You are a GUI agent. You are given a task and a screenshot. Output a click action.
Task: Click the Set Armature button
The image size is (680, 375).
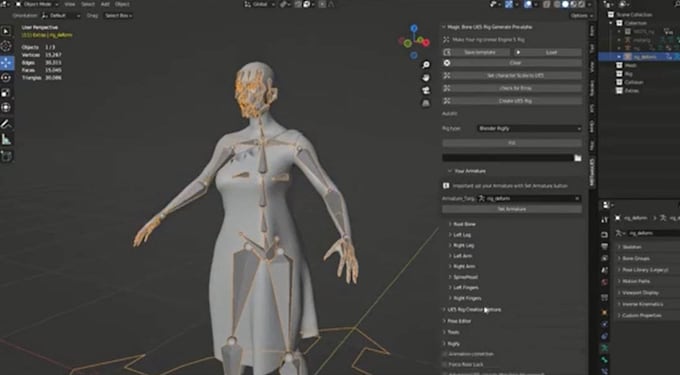click(512, 209)
